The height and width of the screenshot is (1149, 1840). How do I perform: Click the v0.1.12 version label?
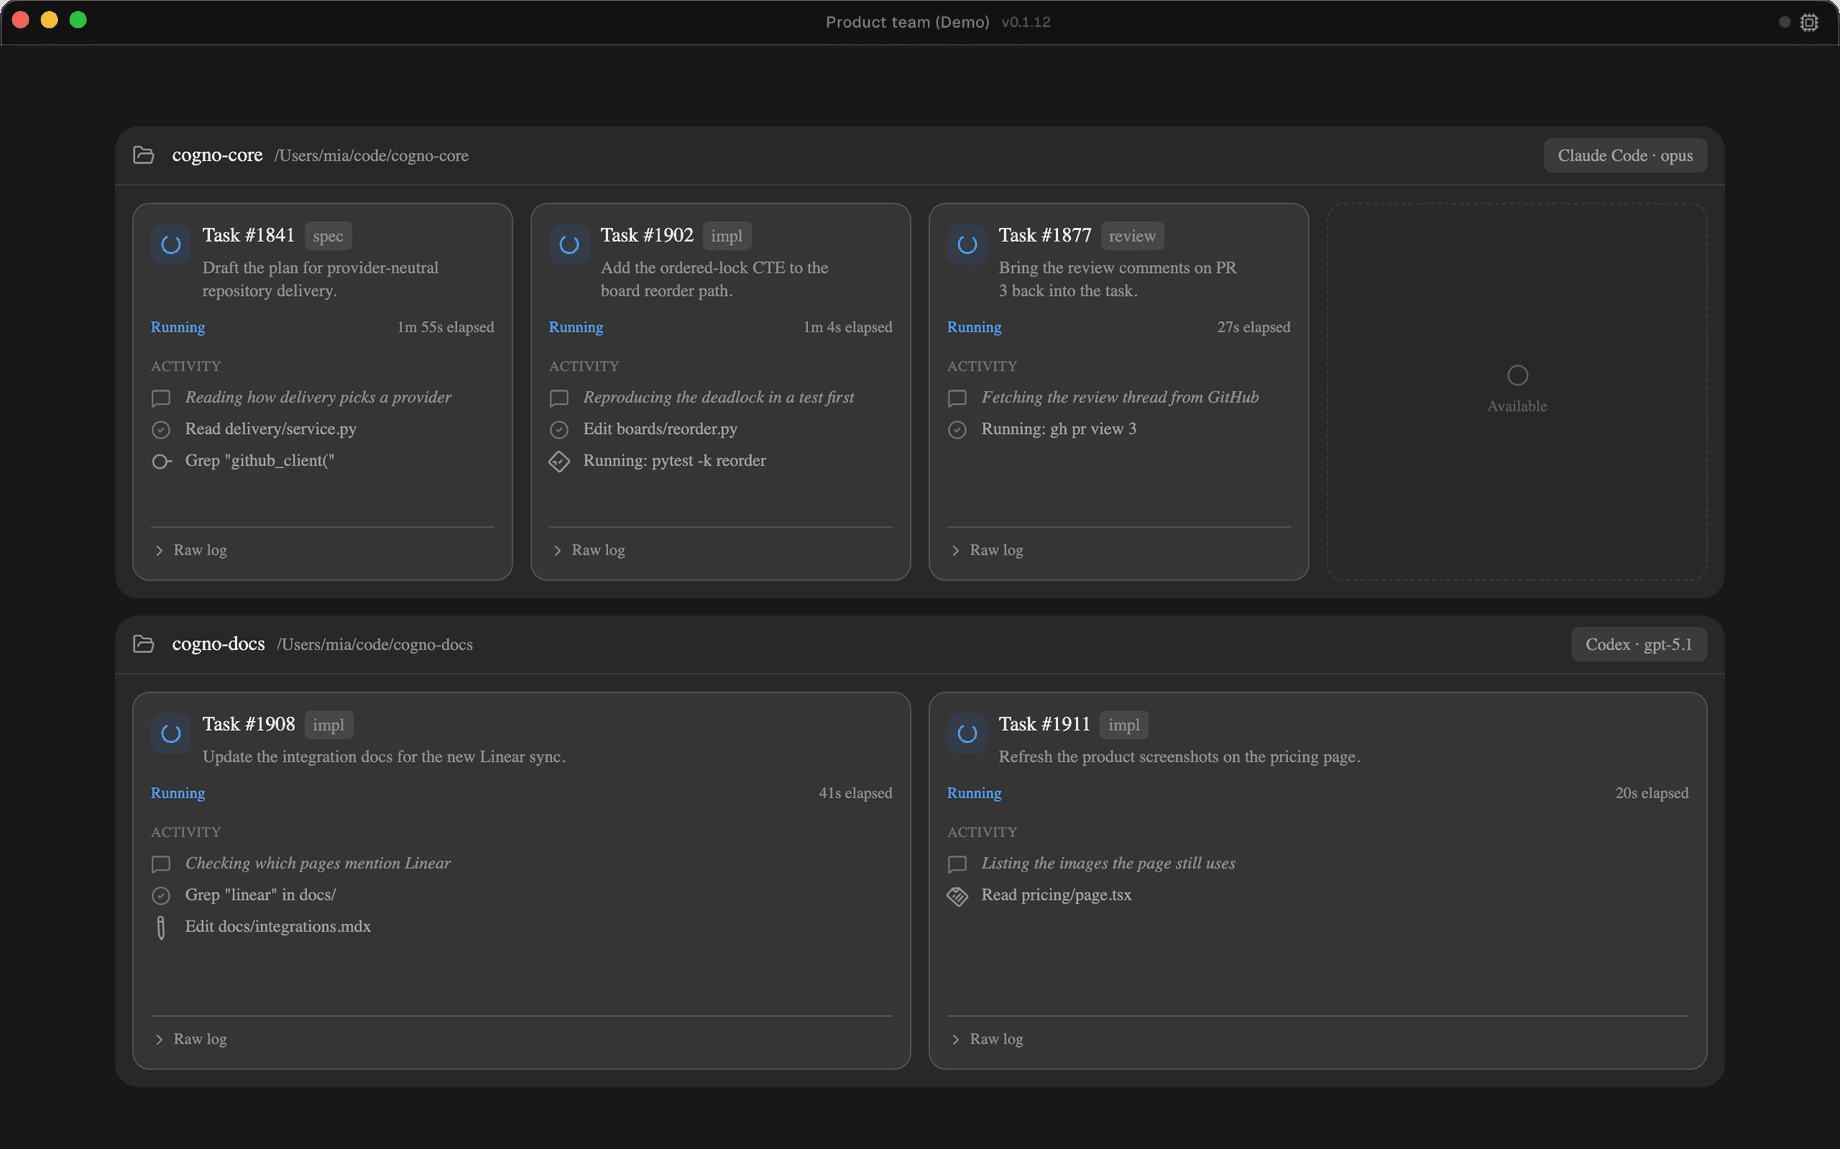[1026, 22]
